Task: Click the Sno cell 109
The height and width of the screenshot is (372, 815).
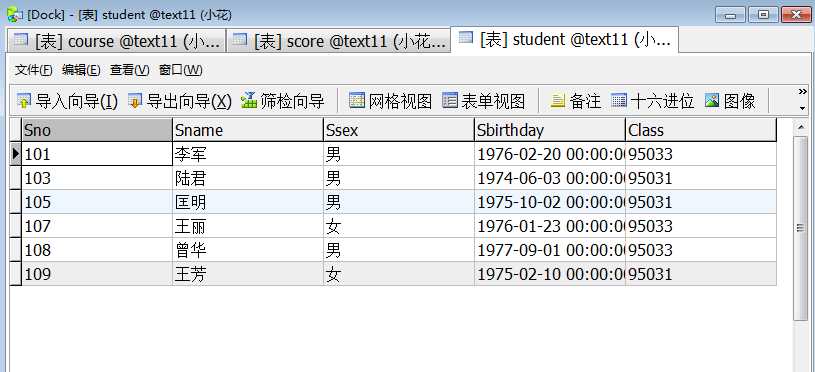Action: tap(97, 274)
